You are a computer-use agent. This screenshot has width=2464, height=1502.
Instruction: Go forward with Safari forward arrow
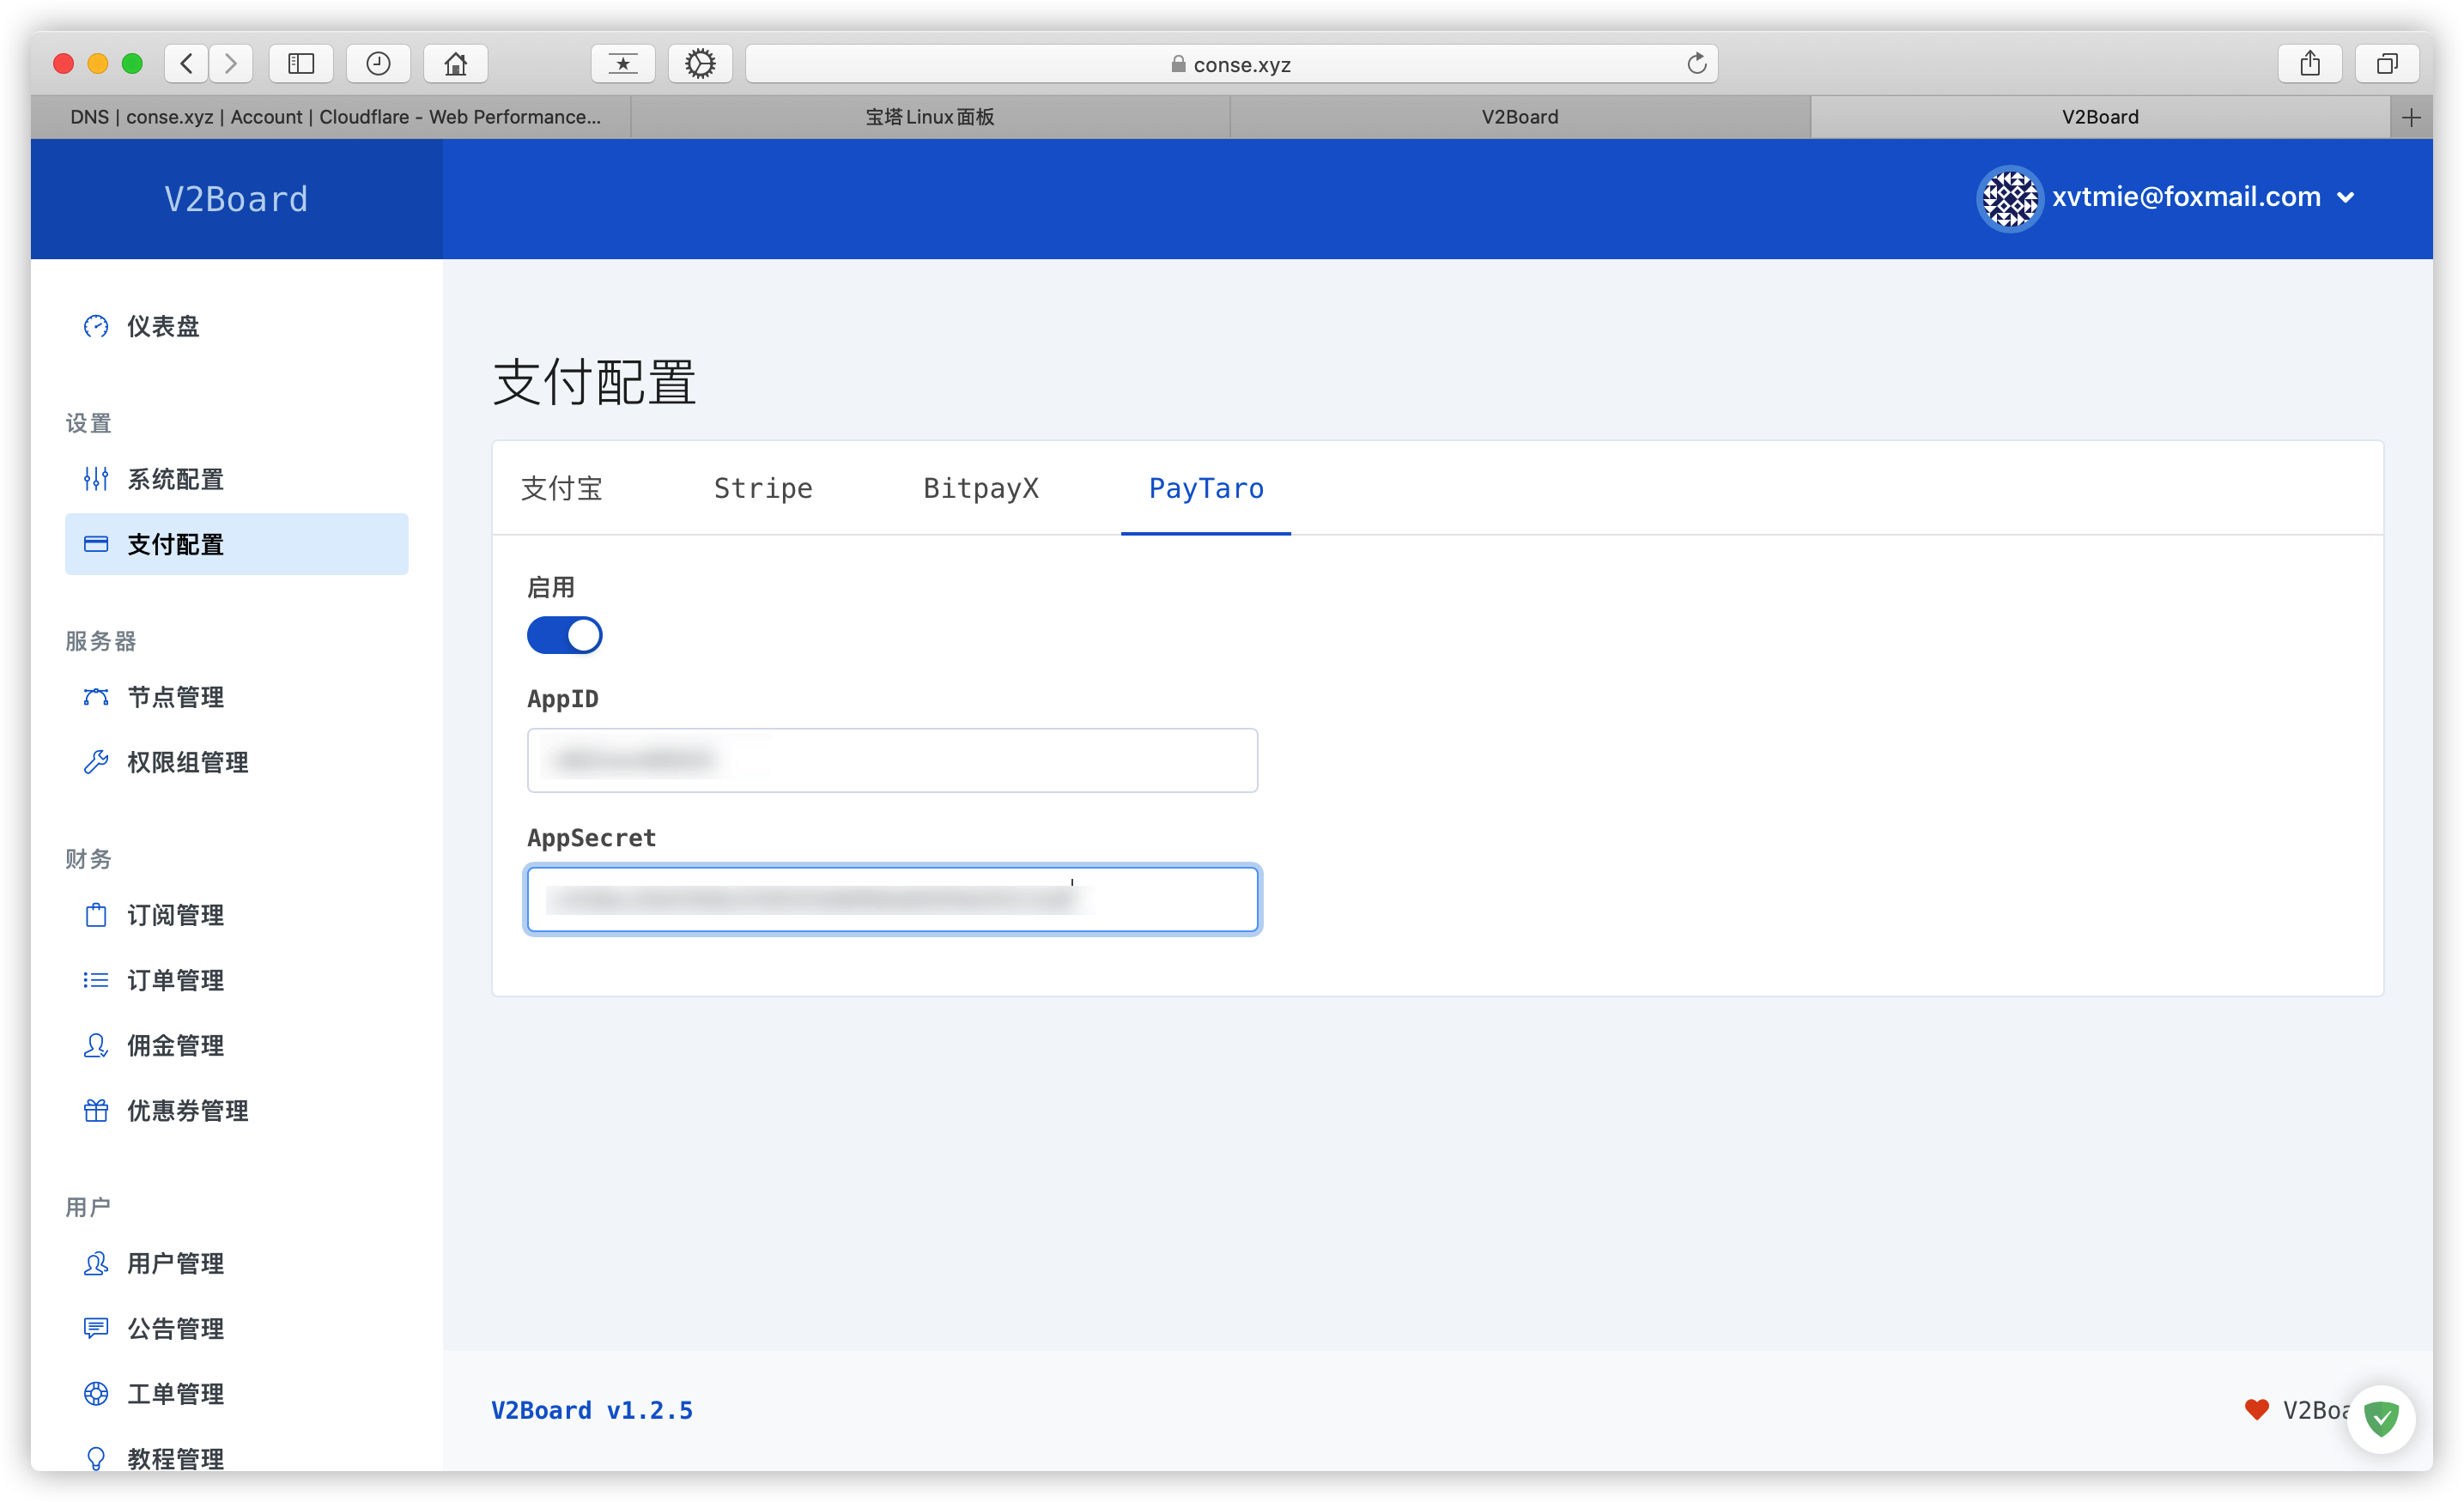pos(231,64)
